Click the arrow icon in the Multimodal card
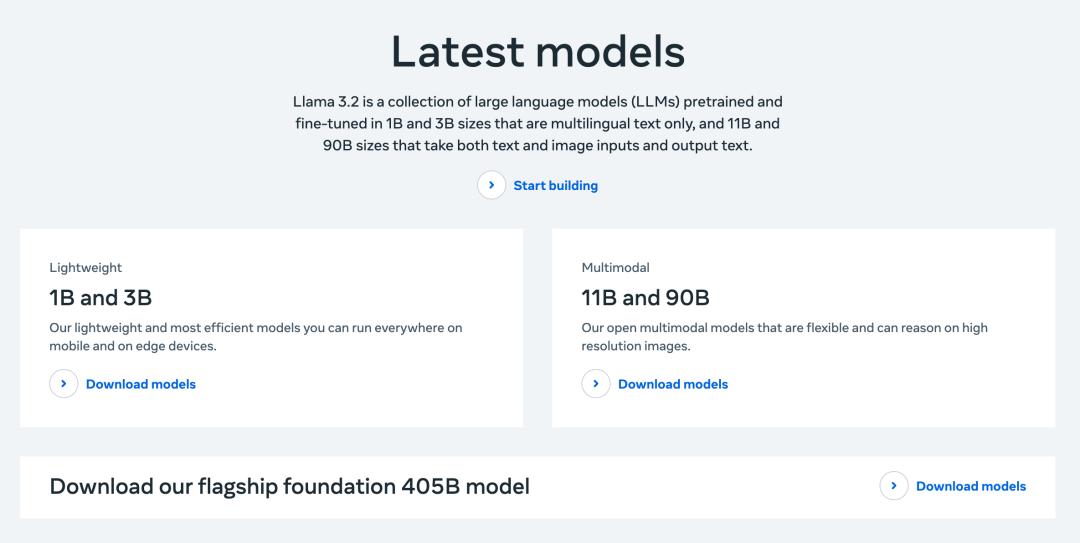1080x543 pixels. coord(596,384)
